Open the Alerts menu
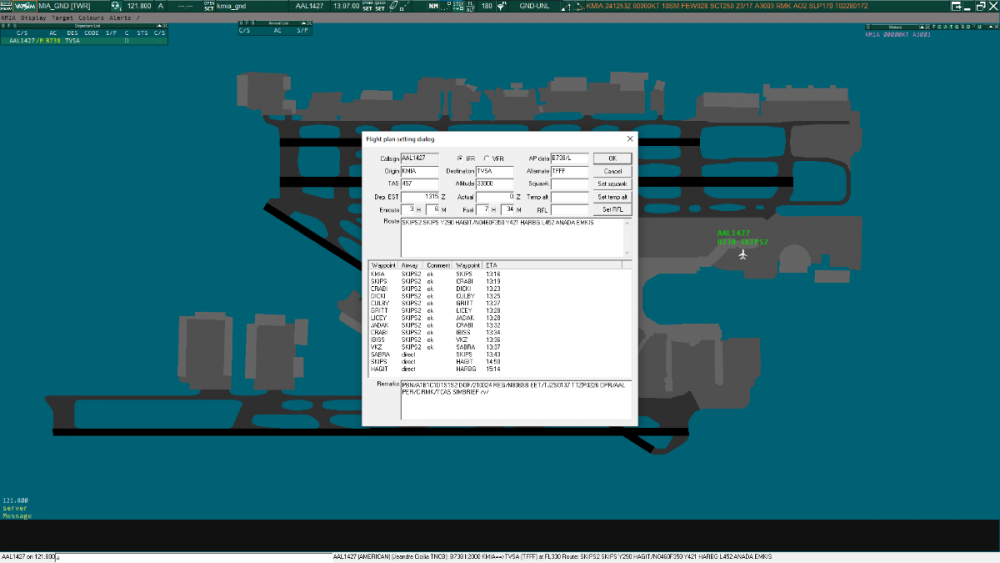This screenshot has height=563, width=1000. tap(120, 18)
